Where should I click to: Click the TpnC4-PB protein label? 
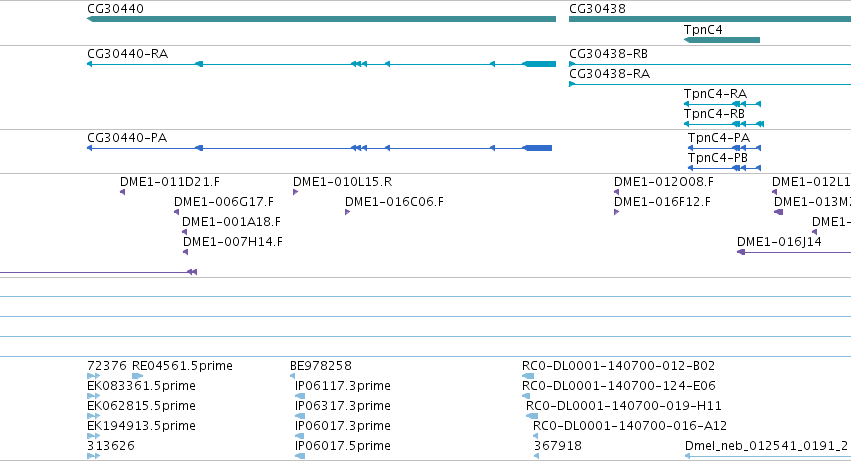click(x=717, y=158)
